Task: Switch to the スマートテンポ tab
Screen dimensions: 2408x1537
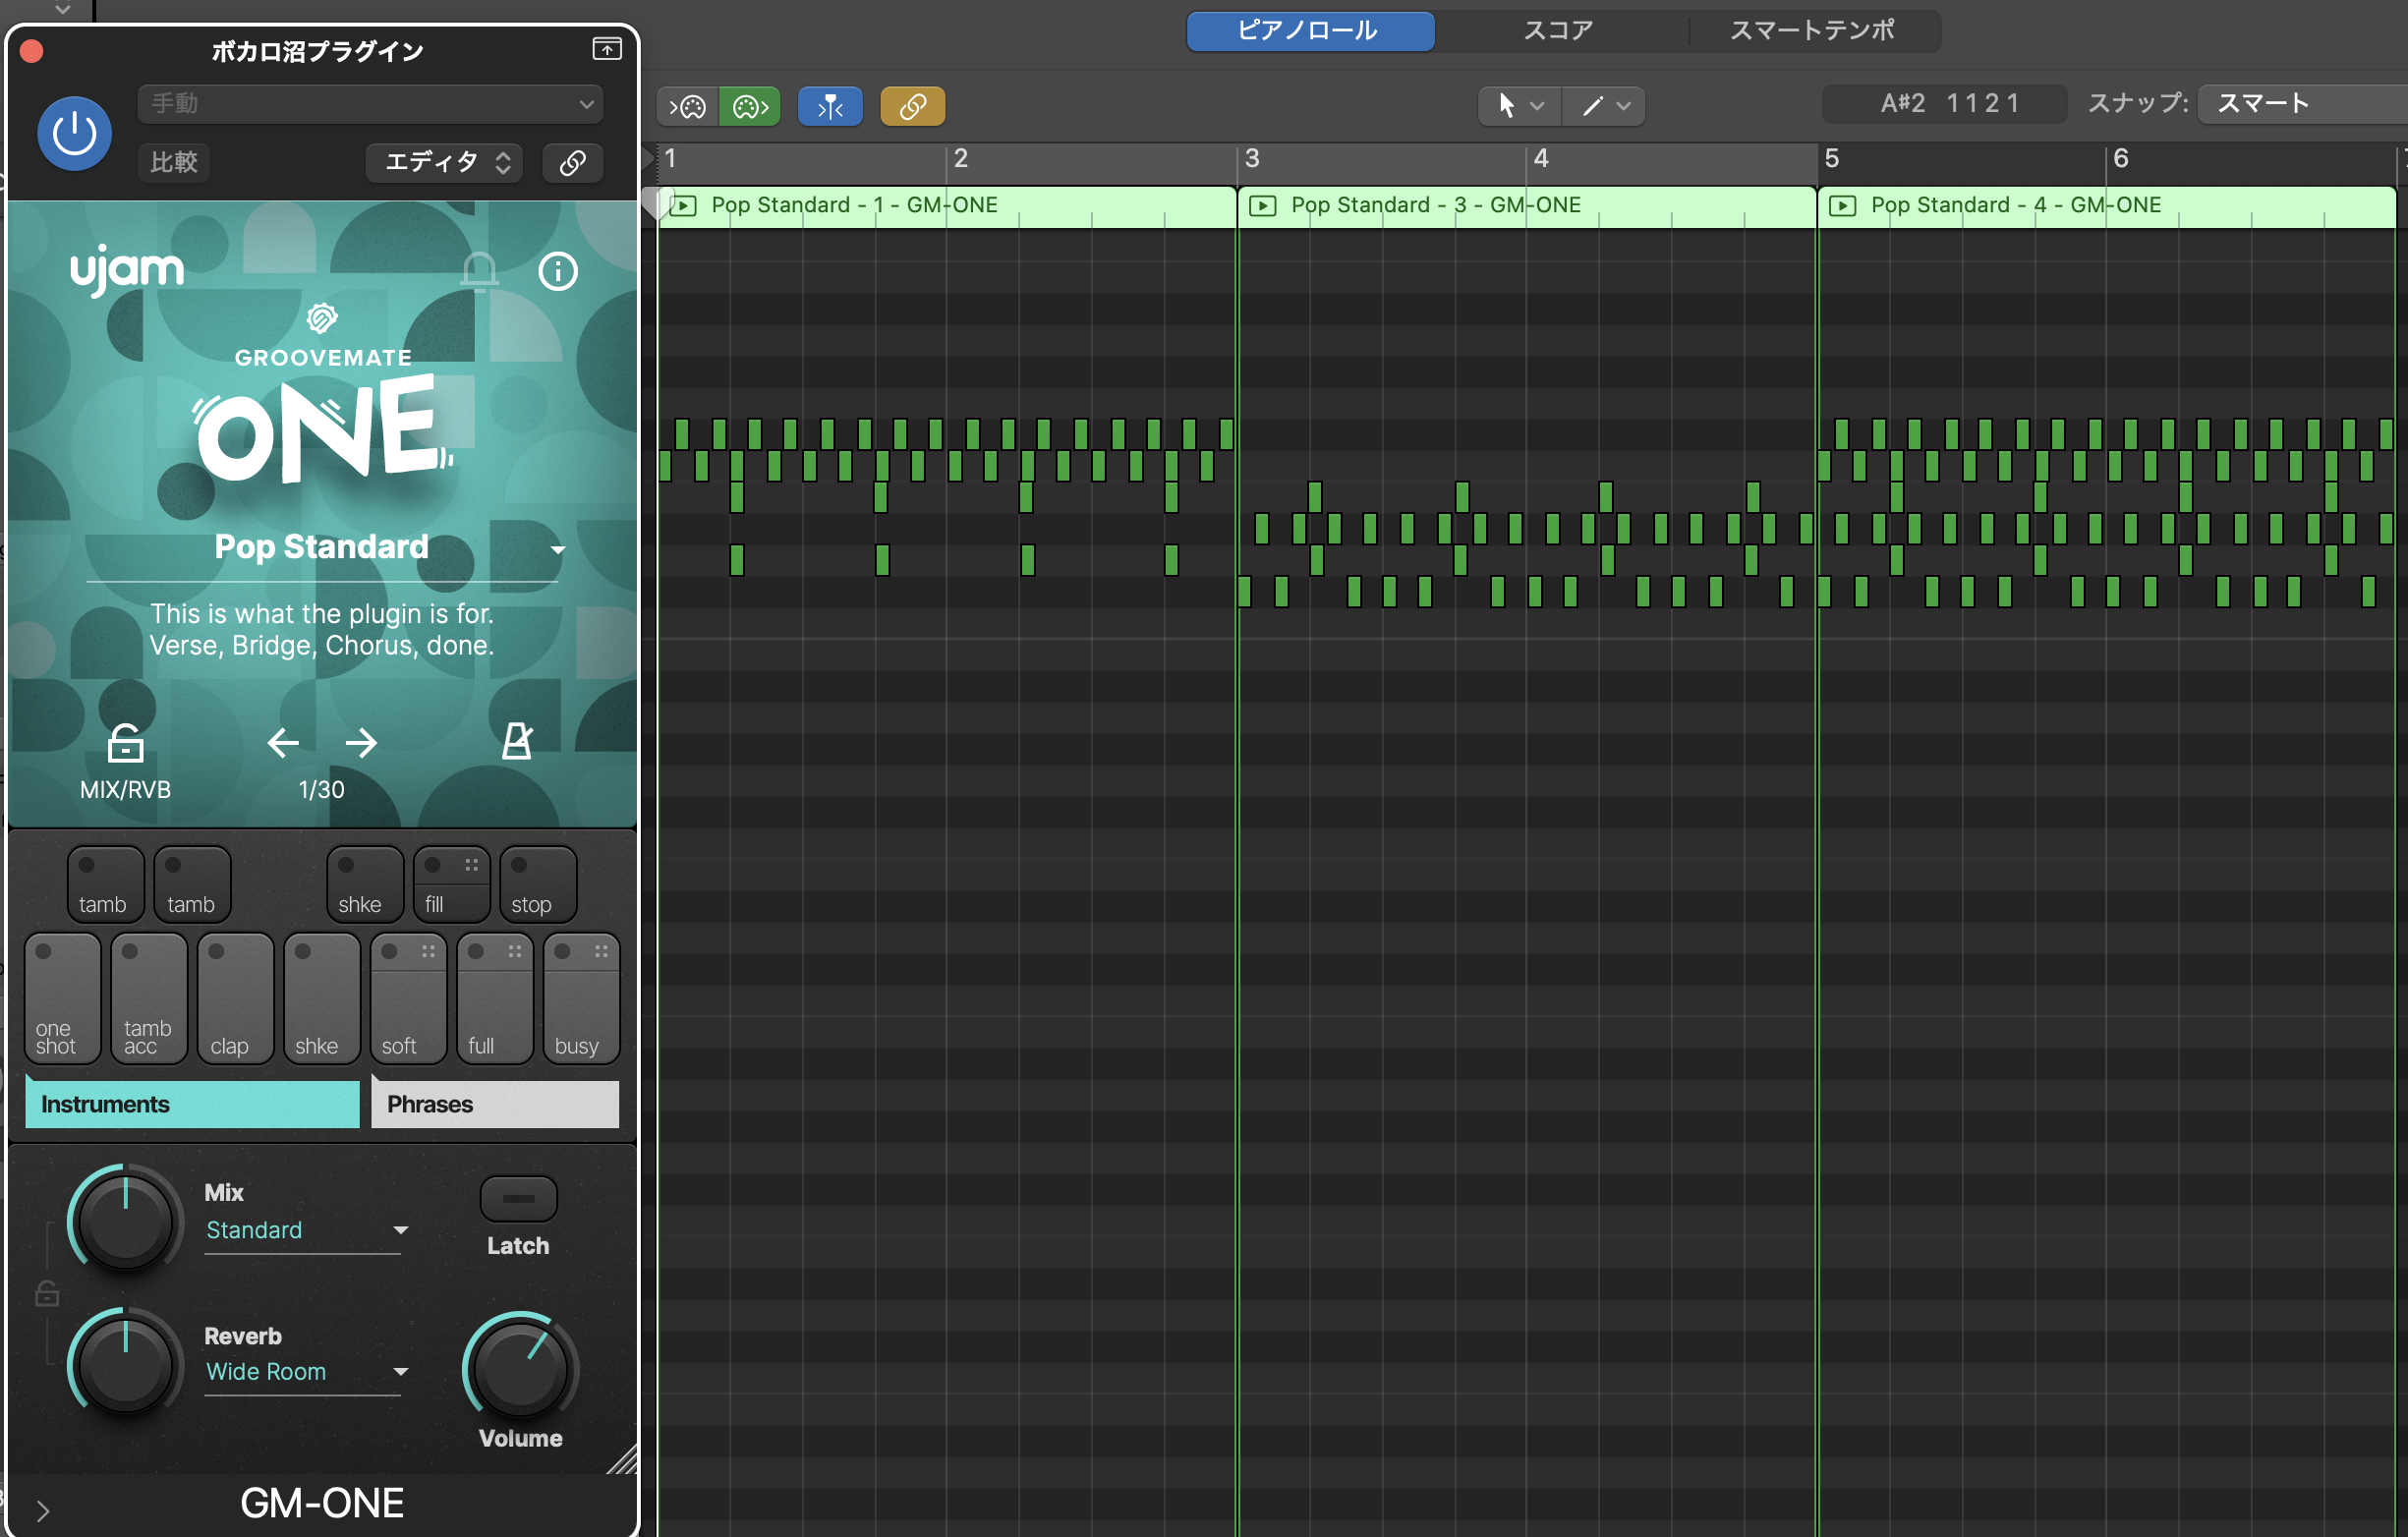Action: [x=1813, y=30]
